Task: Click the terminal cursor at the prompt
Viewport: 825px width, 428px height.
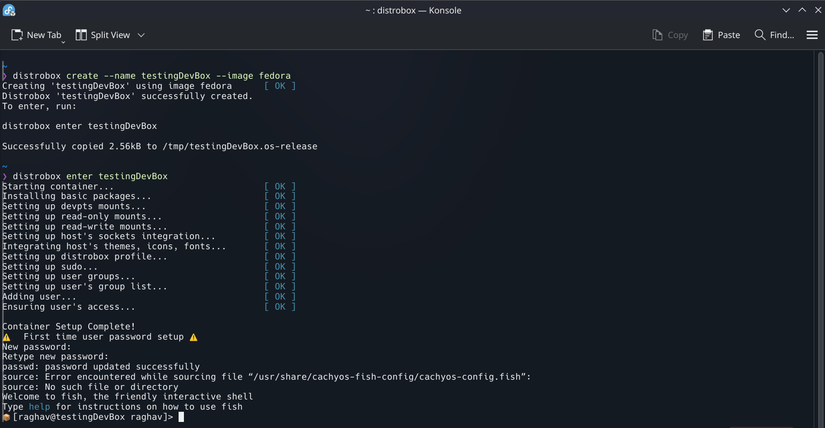Action: 181,417
